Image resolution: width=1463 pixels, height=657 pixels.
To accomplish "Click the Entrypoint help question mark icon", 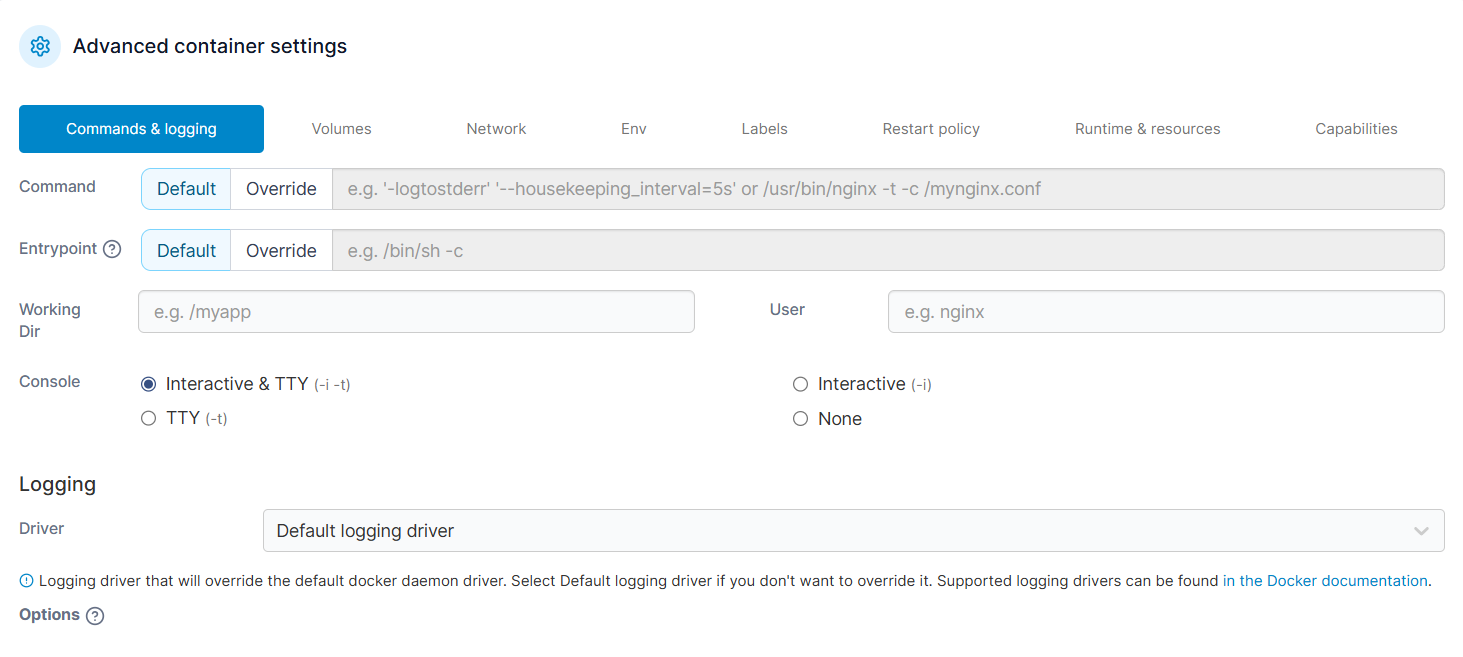I will point(112,249).
